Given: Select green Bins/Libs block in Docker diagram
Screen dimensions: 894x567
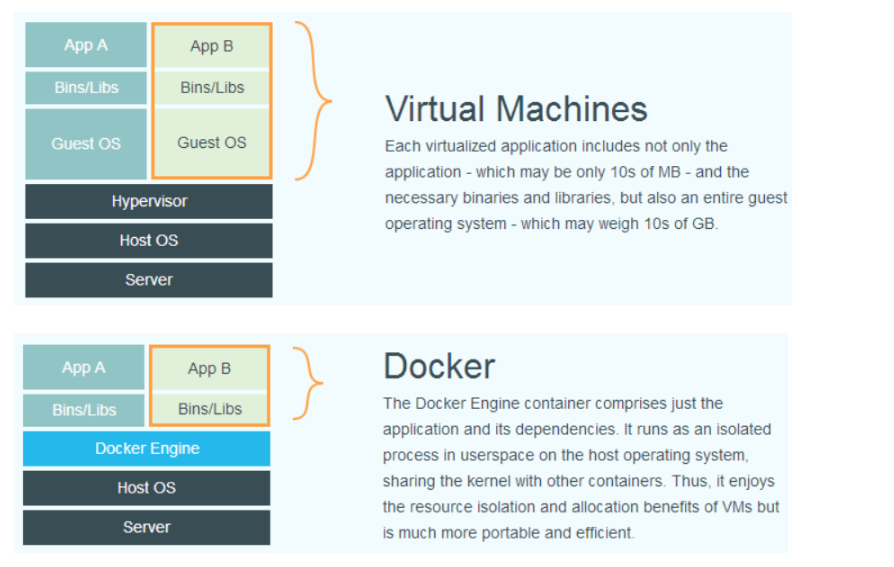Looking at the screenshot, I should tap(210, 409).
